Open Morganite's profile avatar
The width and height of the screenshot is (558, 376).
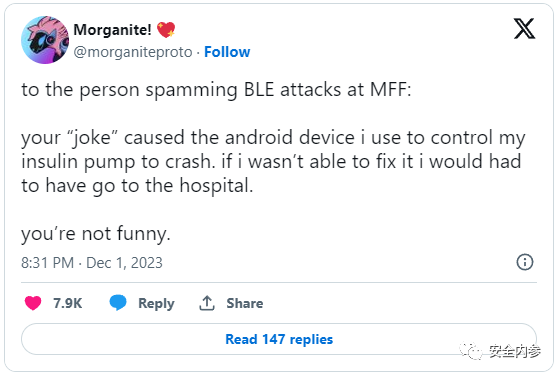pyautogui.click(x=45, y=40)
